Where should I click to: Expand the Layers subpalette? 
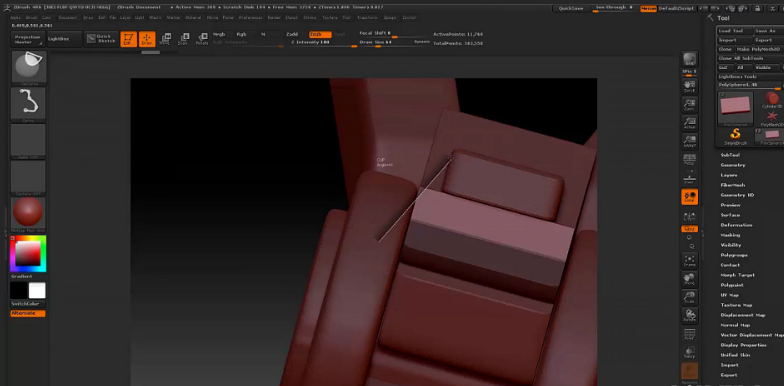coord(728,175)
